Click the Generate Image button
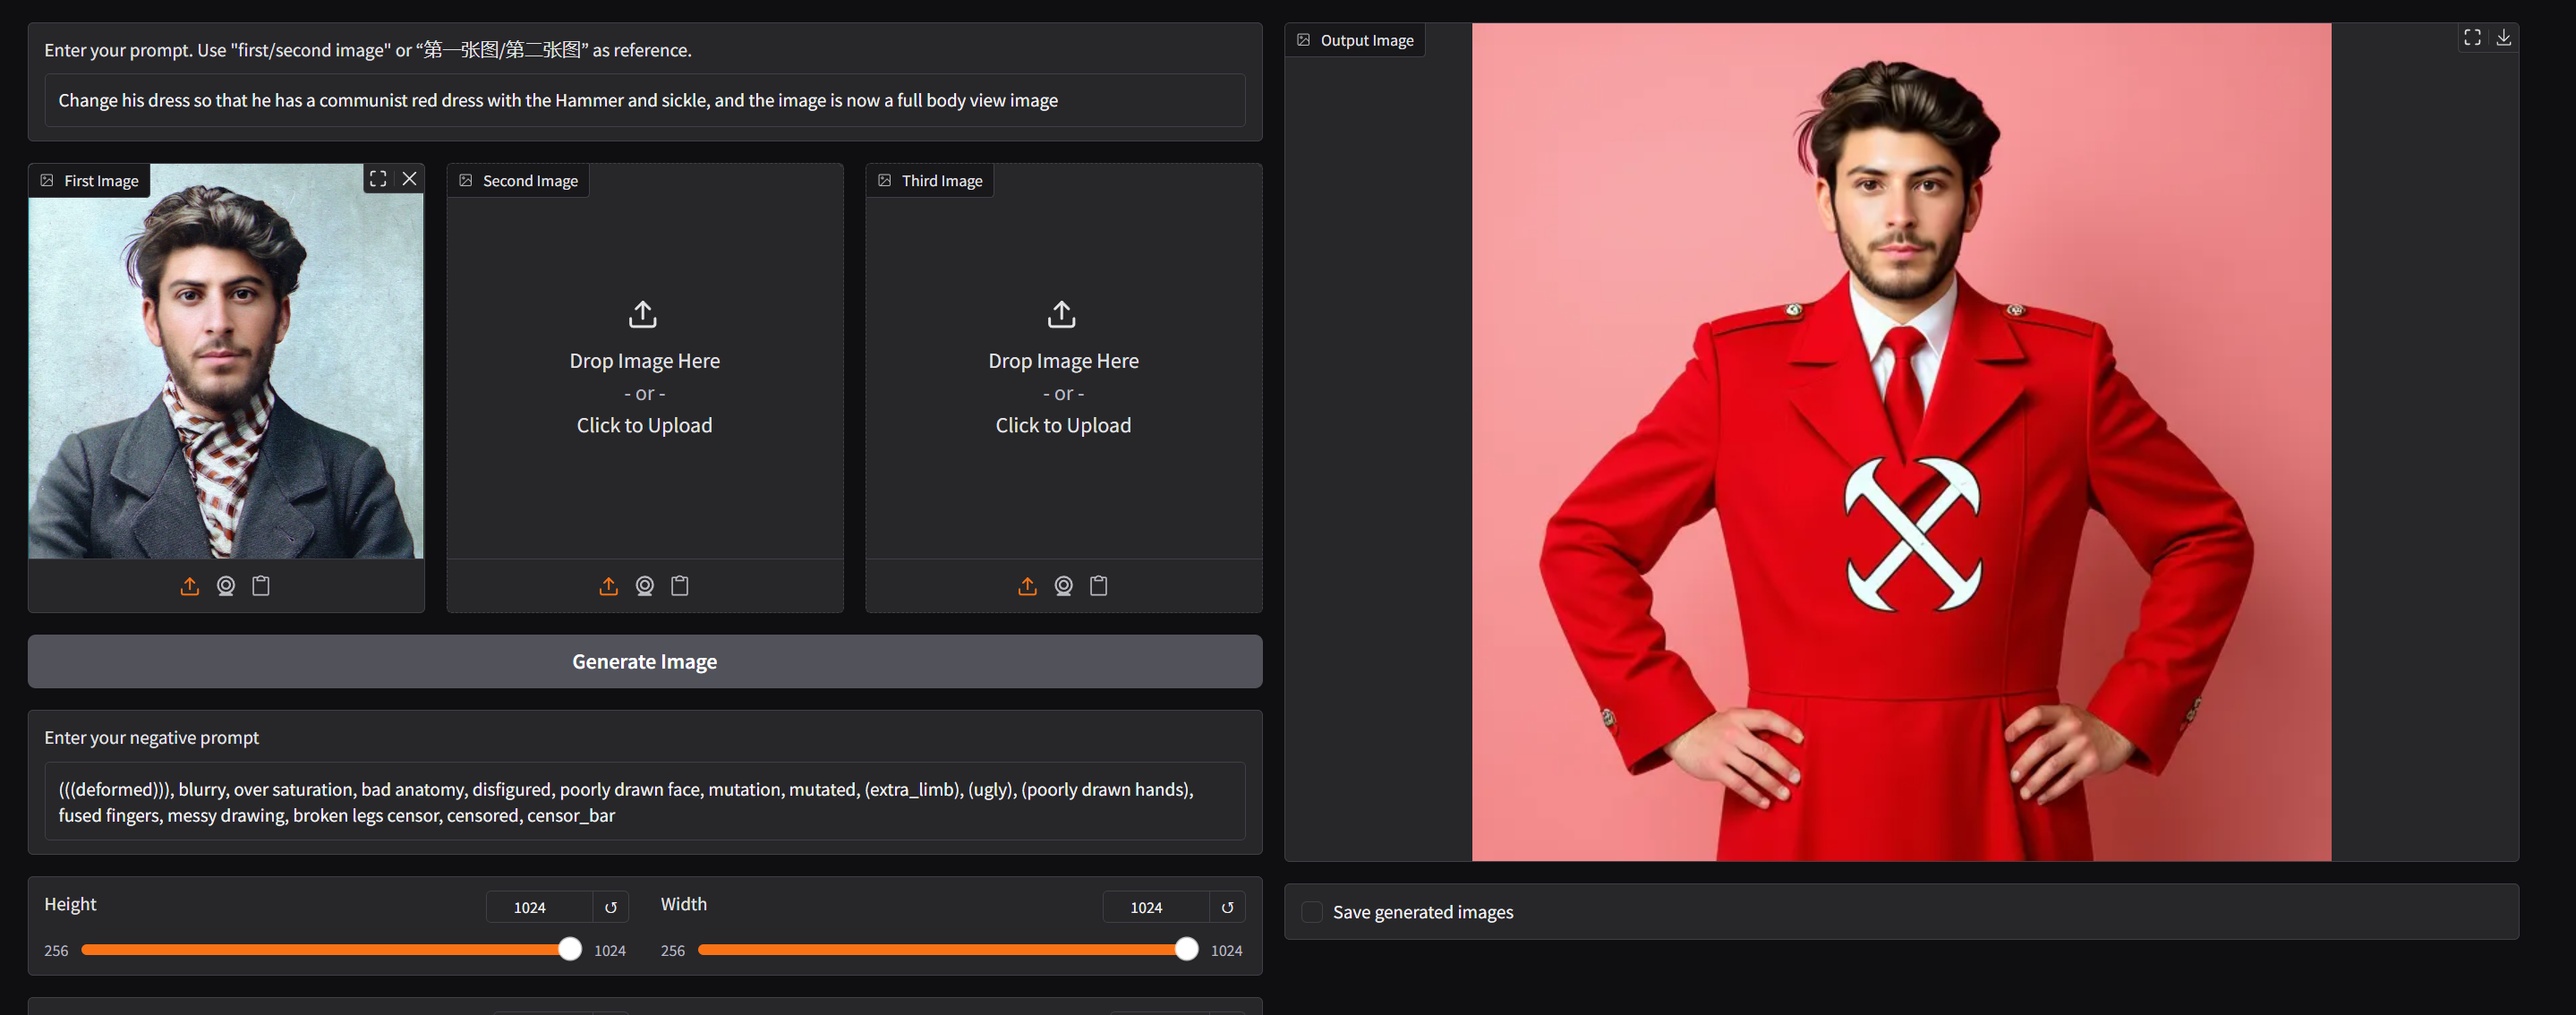 pyautogui.click(x=645, y=661)
